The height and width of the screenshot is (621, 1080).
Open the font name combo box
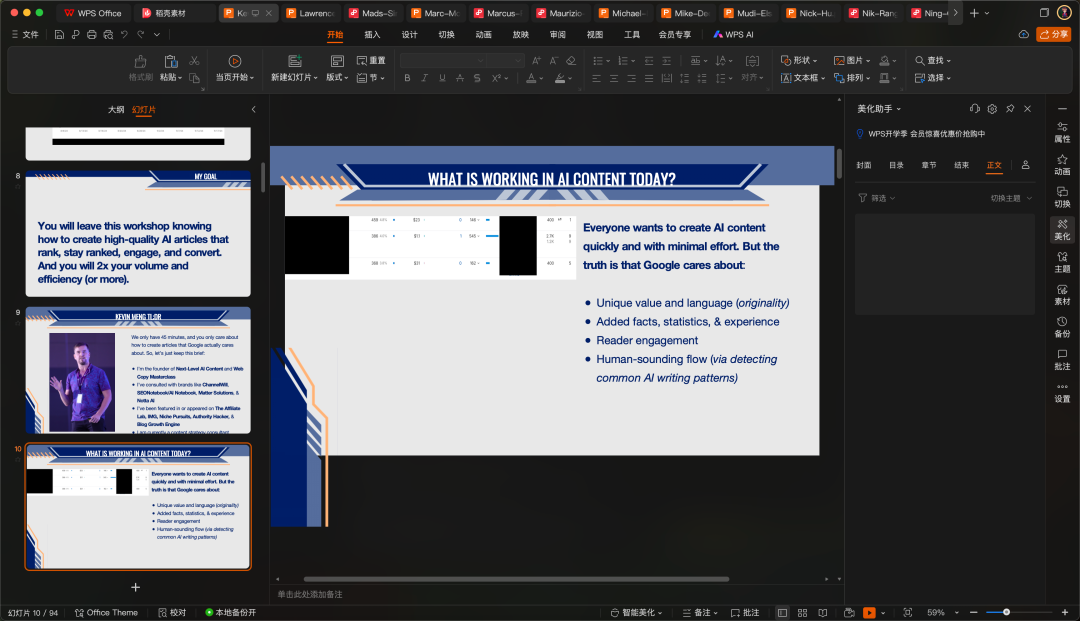442,61
